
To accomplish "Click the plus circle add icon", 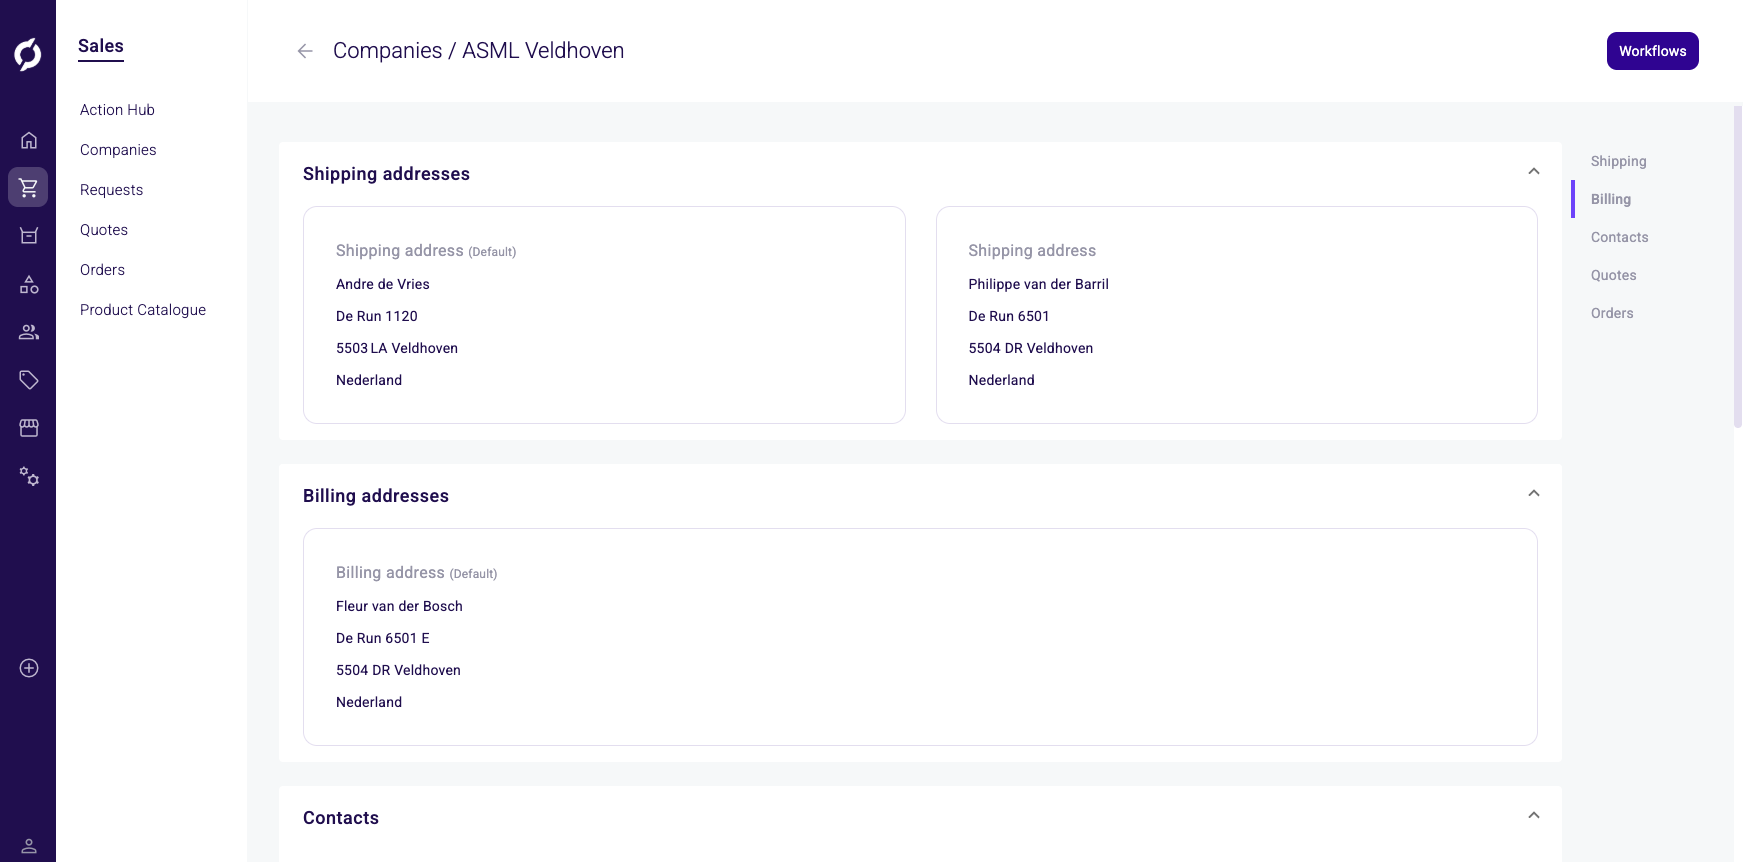I will click(x=29, y=668).
